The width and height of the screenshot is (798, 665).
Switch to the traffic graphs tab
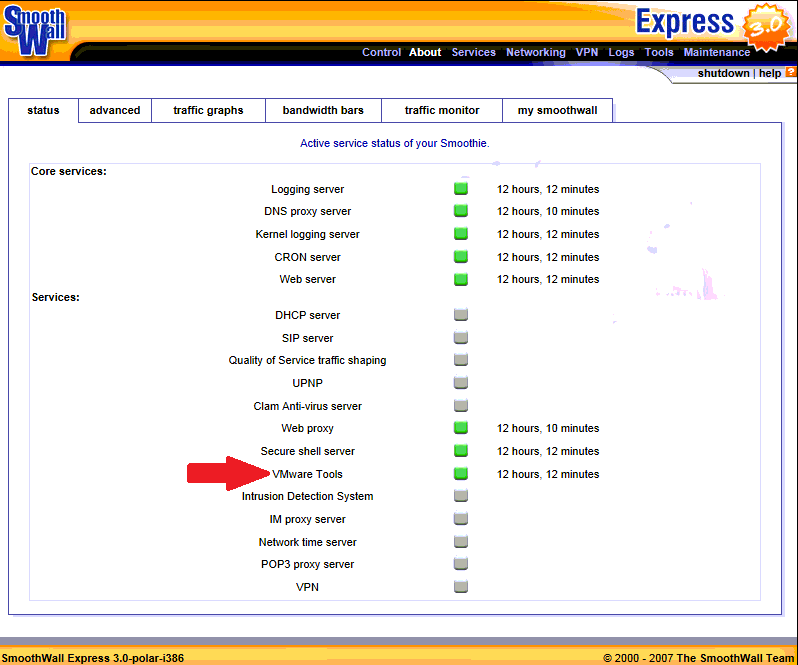tap(208, 110)
